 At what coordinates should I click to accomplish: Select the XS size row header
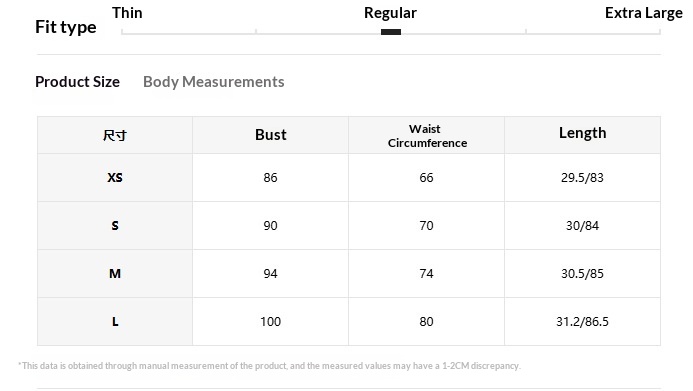(115, 178)
